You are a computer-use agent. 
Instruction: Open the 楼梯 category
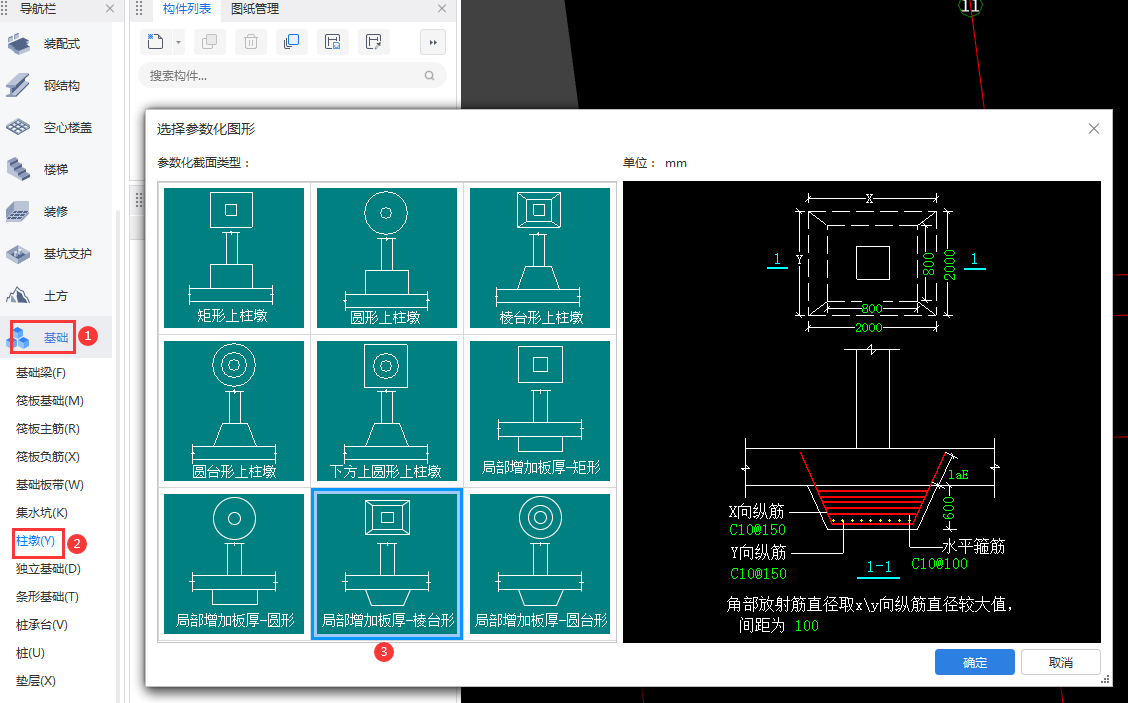coord(56,170)
